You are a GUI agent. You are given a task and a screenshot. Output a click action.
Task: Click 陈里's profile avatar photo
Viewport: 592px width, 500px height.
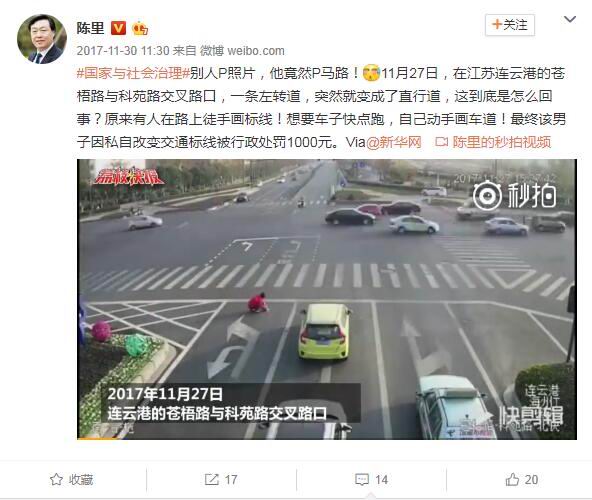(42, 39)
